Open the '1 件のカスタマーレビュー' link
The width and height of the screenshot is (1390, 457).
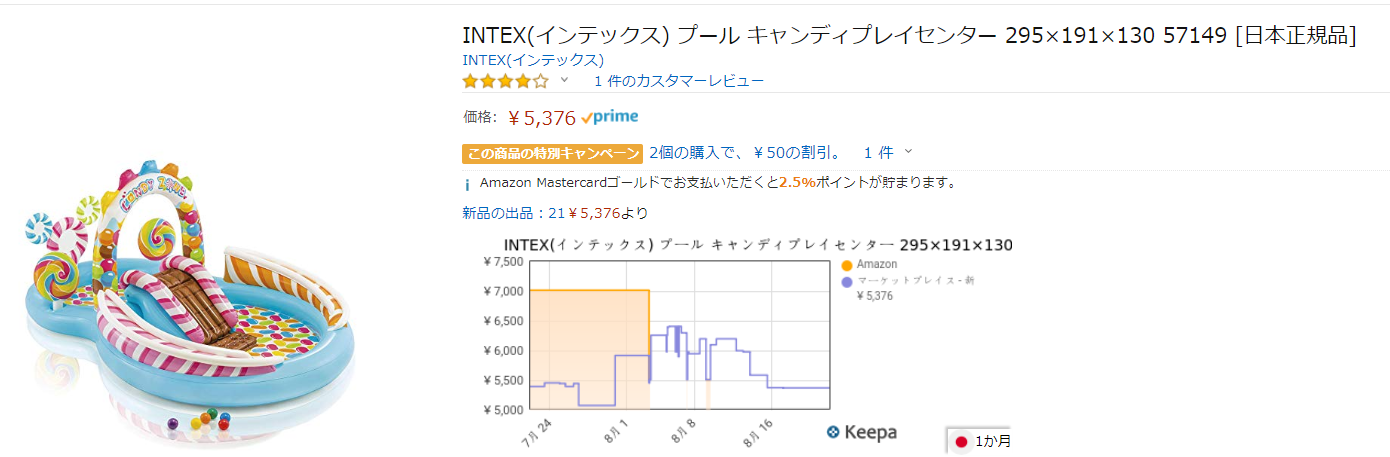[x=678, y=81]
